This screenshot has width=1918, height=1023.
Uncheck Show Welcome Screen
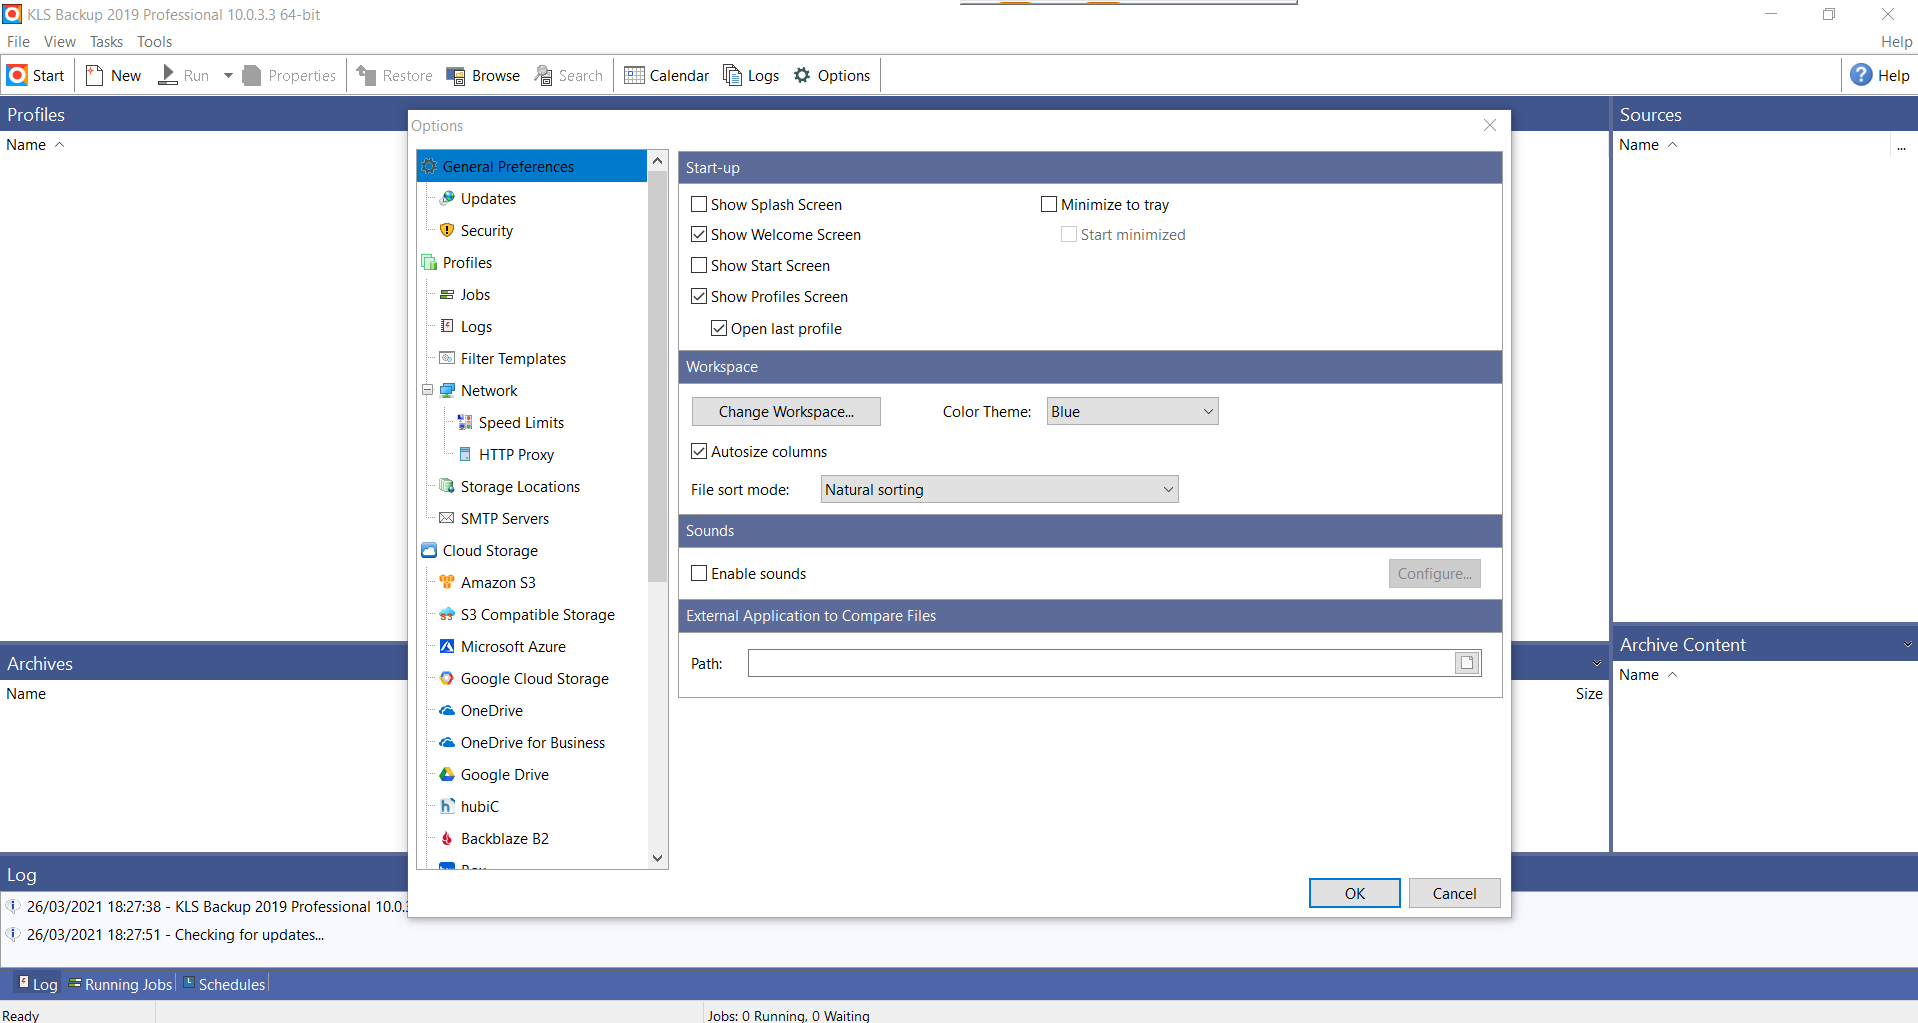(699, 234)
